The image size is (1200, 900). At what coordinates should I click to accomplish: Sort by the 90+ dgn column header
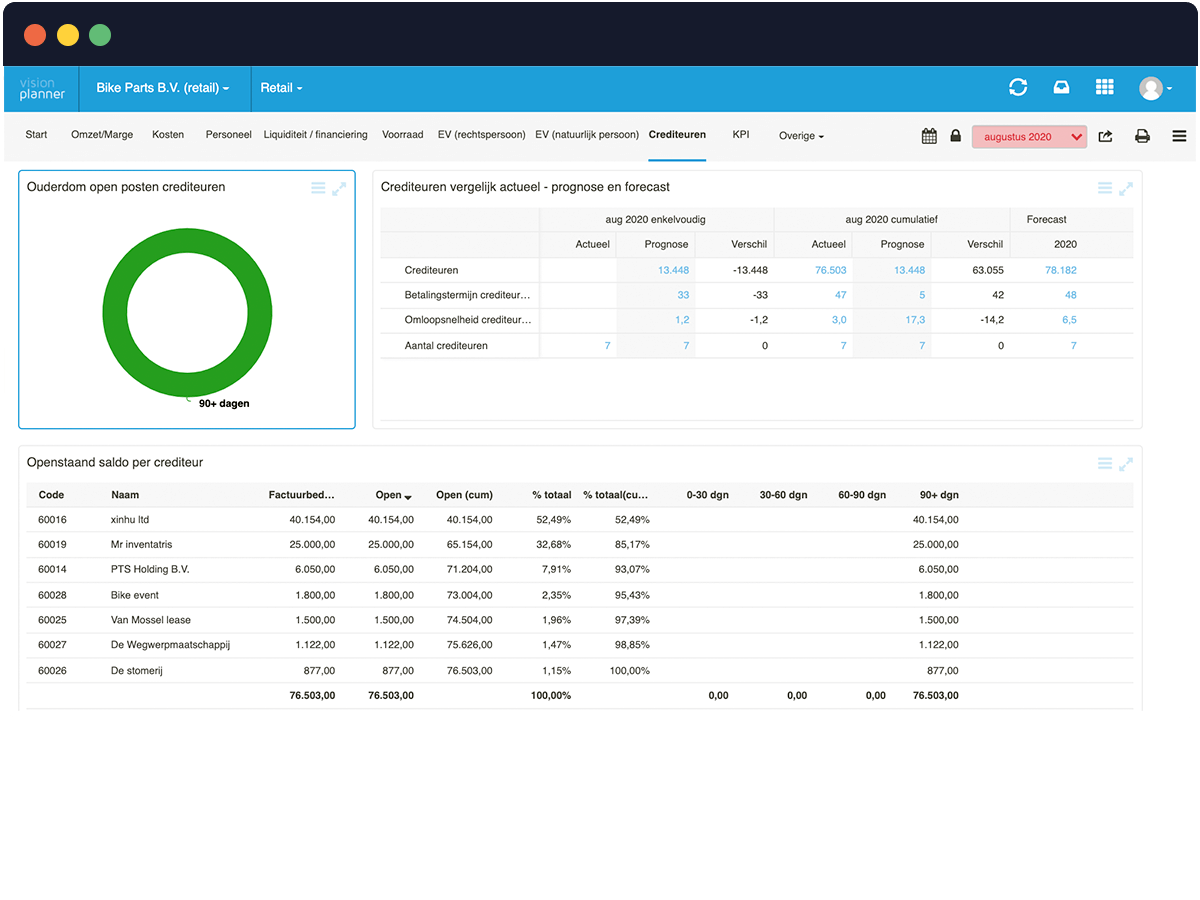coord(939,495)
